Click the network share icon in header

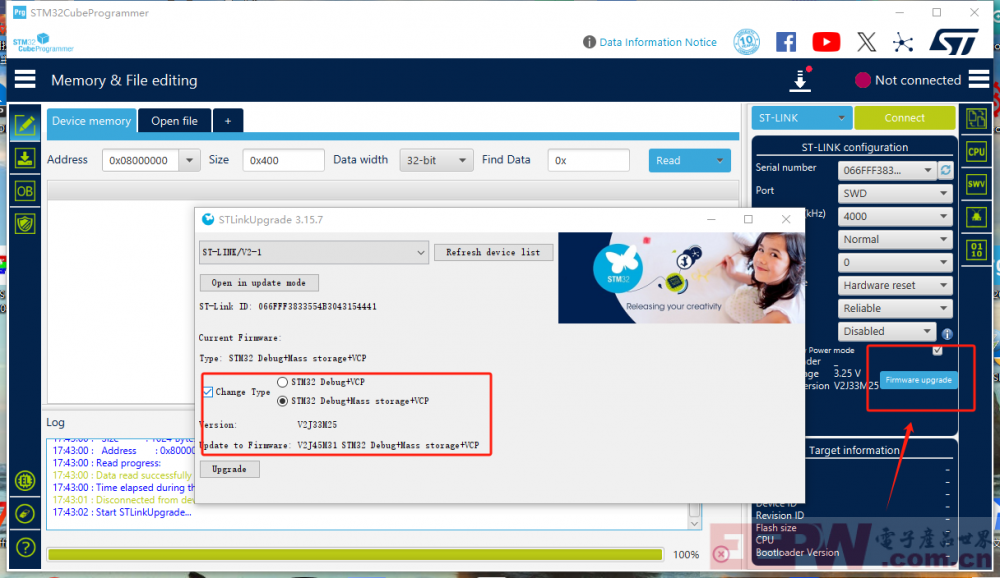point(903,42)
